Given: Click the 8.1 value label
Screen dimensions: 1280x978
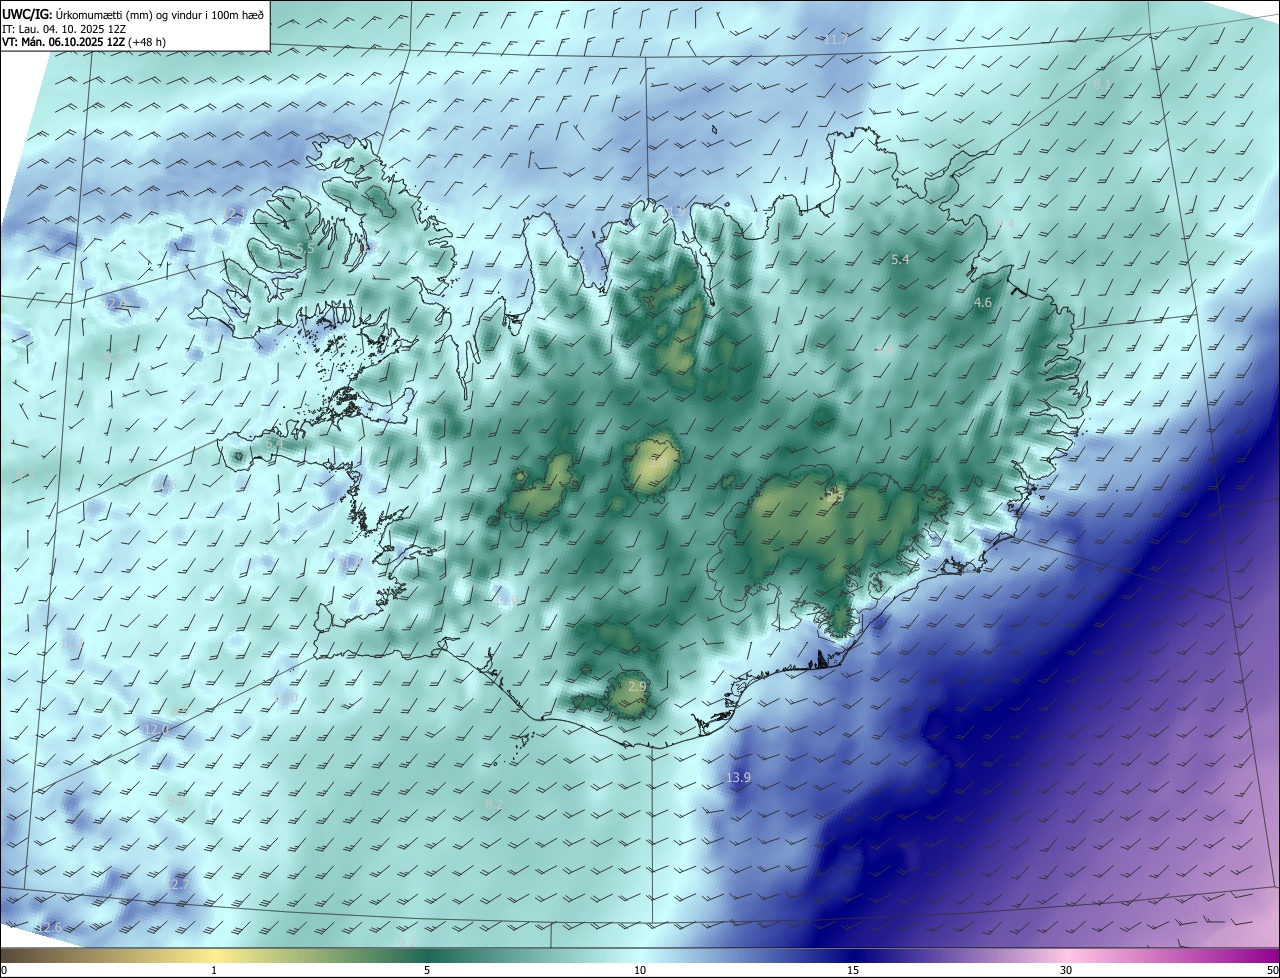Looking at the screenshot, I should [x=1101, y=85].
